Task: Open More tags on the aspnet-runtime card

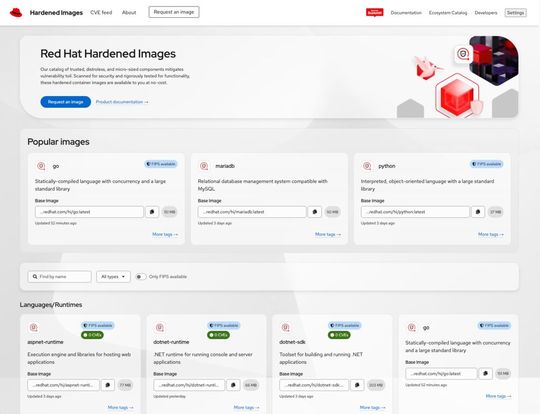Action: [x=121, y=407]
